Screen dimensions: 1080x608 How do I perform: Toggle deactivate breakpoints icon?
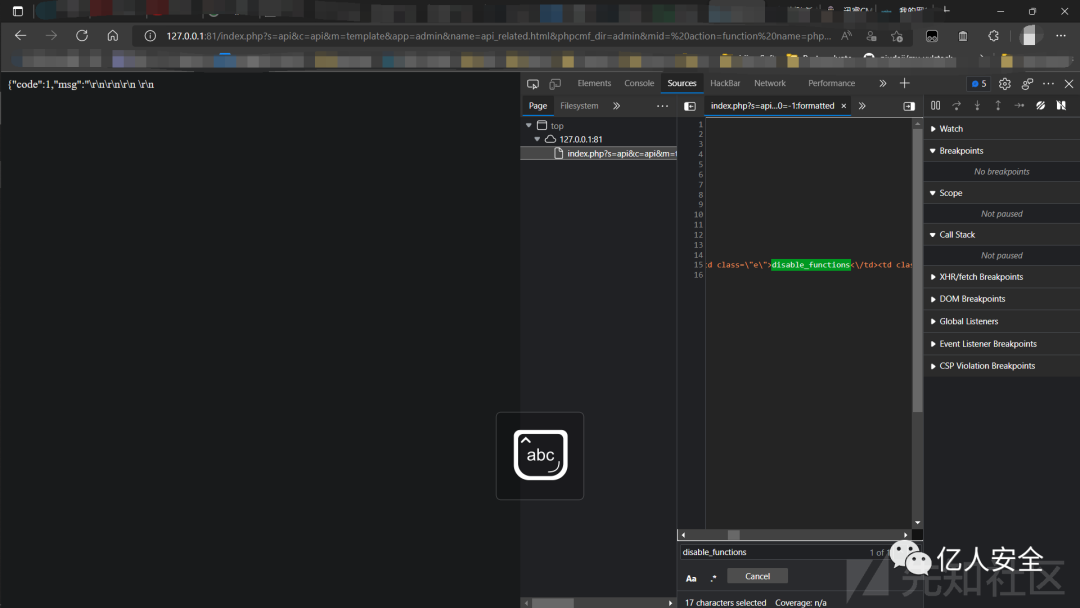[1040, 106]
